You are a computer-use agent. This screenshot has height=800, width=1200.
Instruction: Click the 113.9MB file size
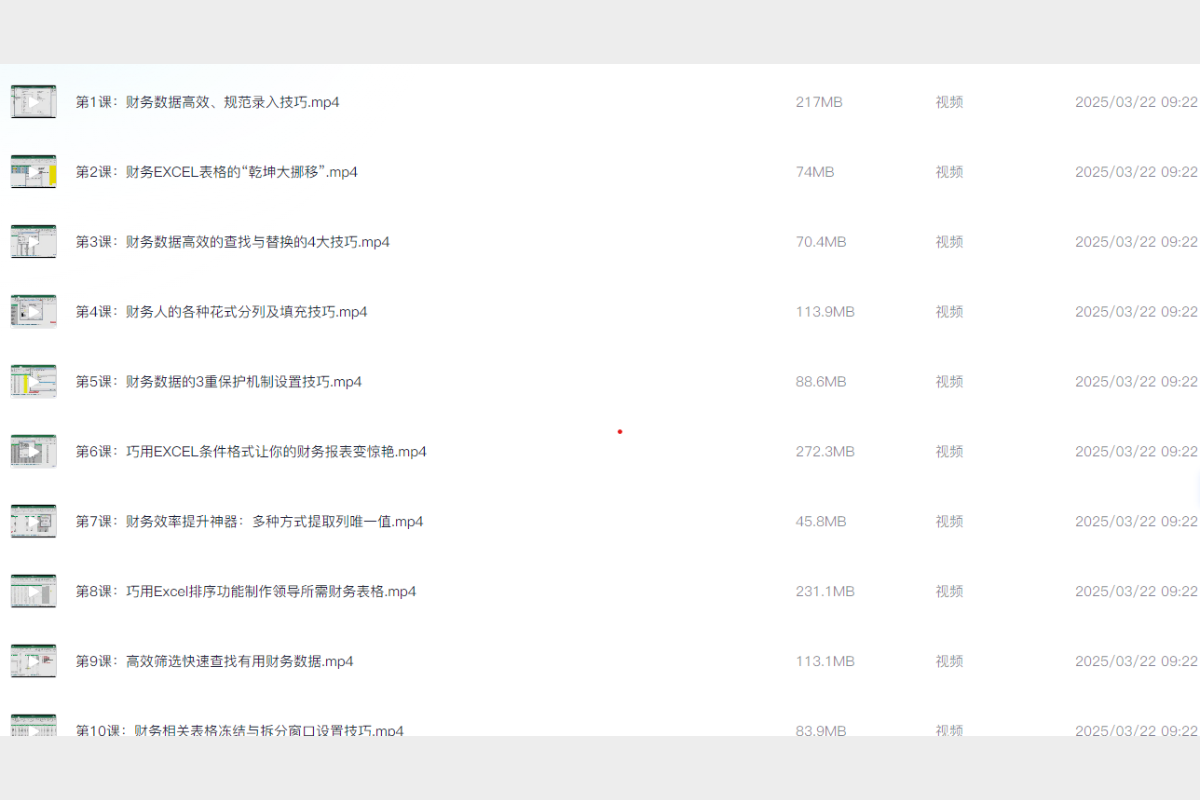click(x=825, y=312)
